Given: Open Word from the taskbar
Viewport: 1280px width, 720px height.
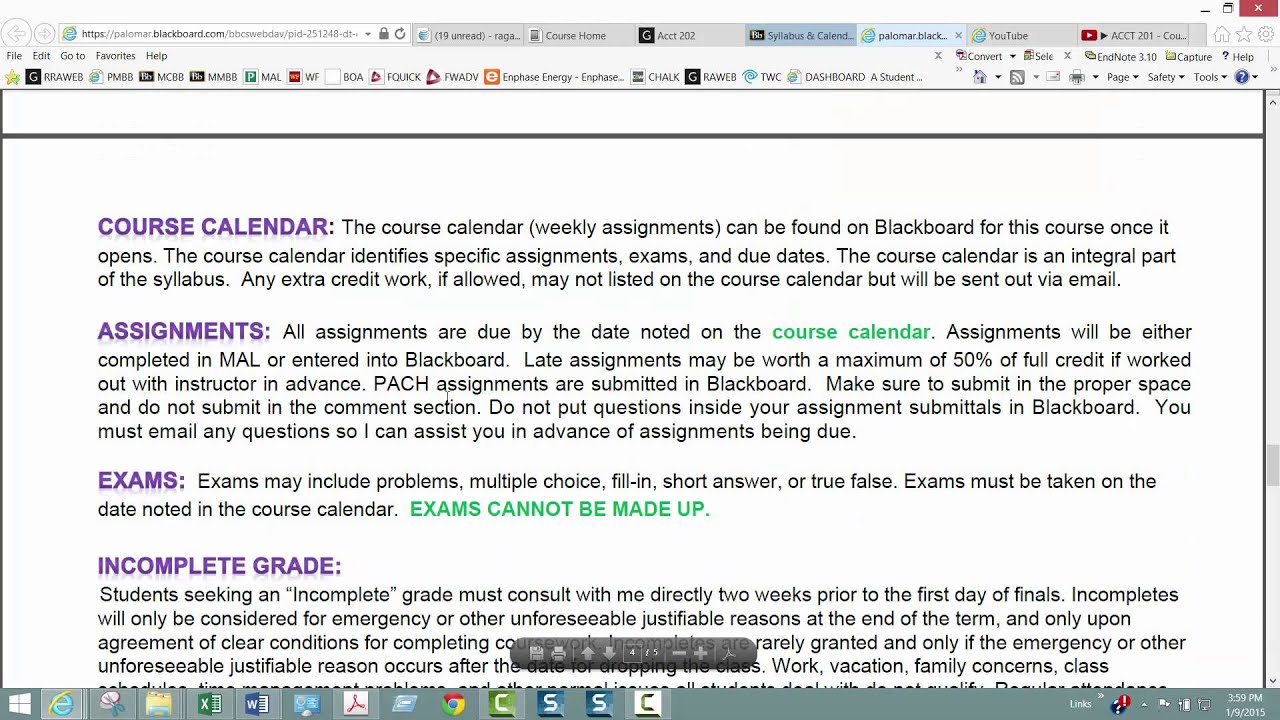Looking at the screenshot, I should point(257,704).
